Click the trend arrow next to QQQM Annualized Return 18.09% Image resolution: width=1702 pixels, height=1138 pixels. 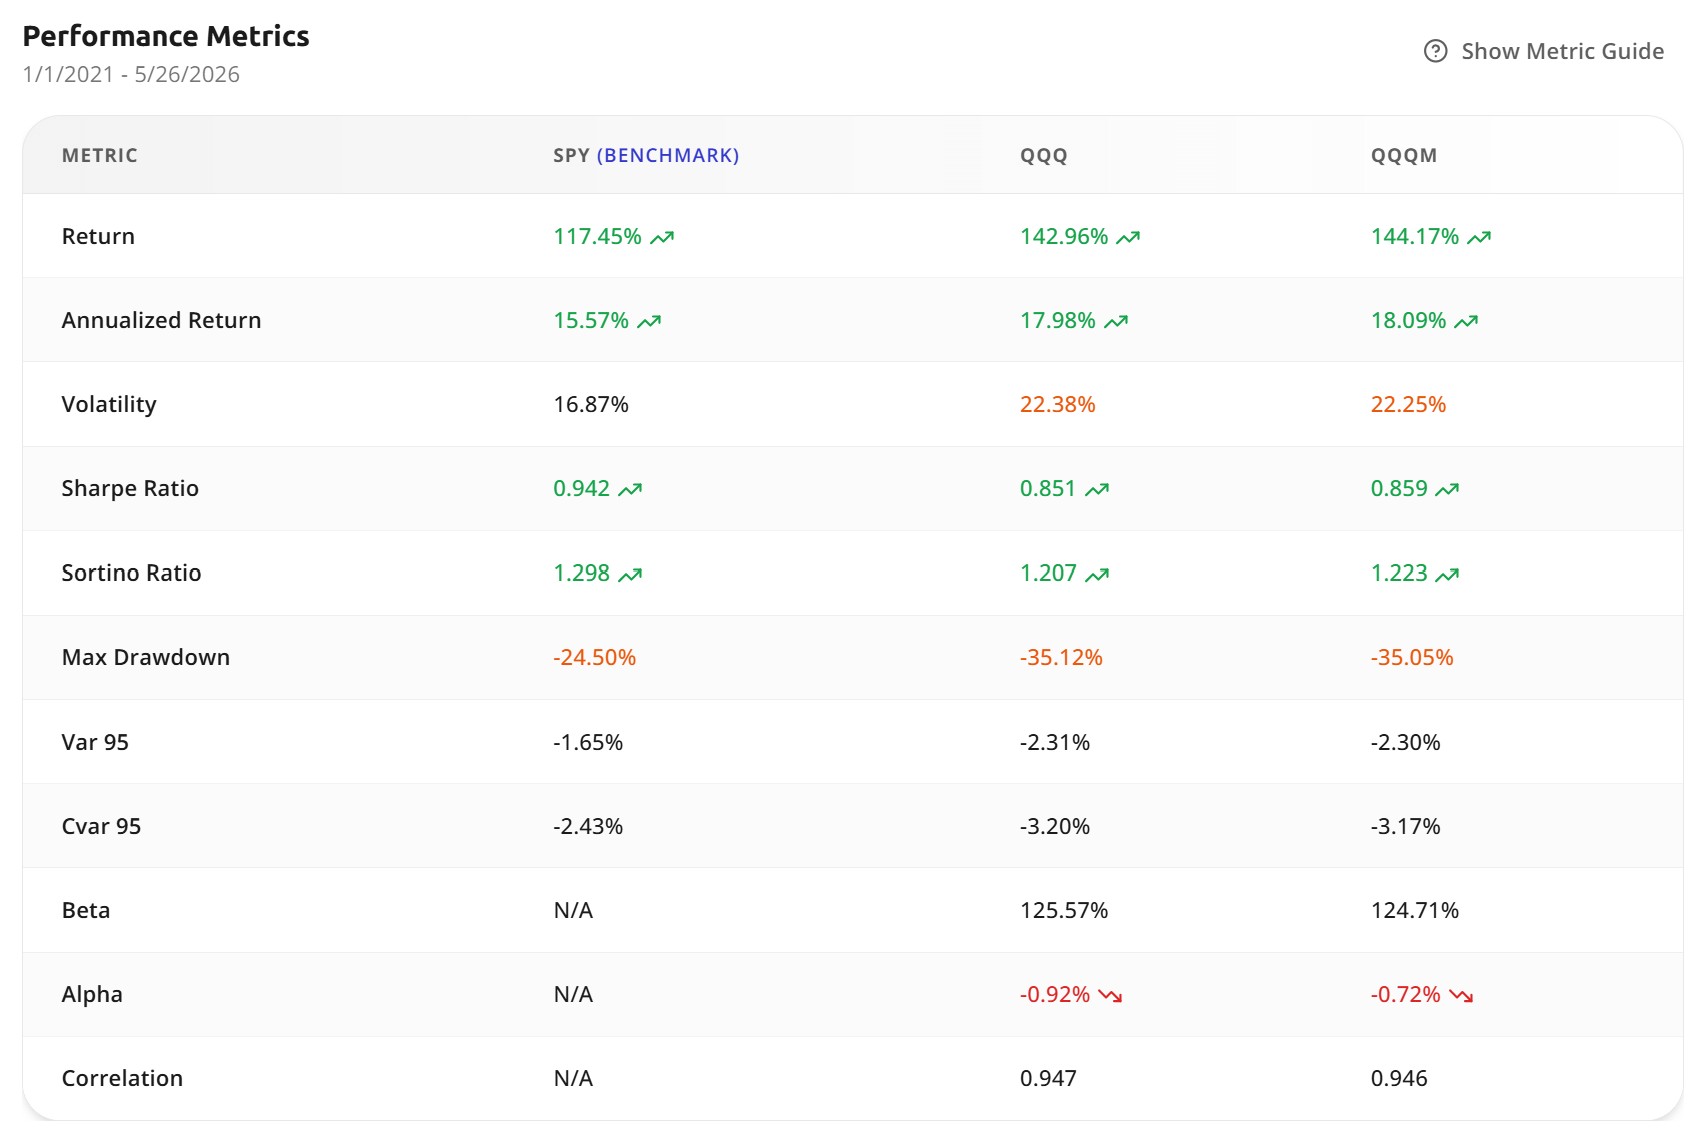tap(1466, 321)
